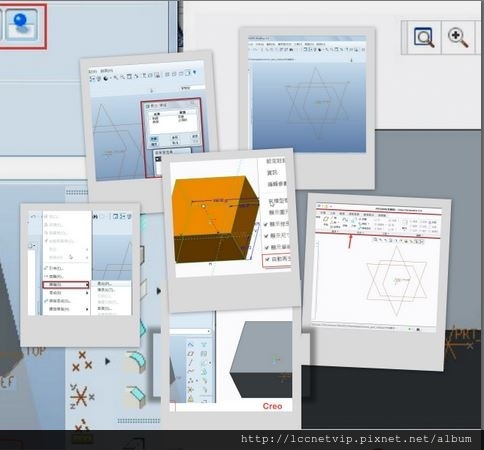Select the chamfer edge tool icon
Image resolution: width=484 pixels, height=450 pixels.
pos(135,396)
